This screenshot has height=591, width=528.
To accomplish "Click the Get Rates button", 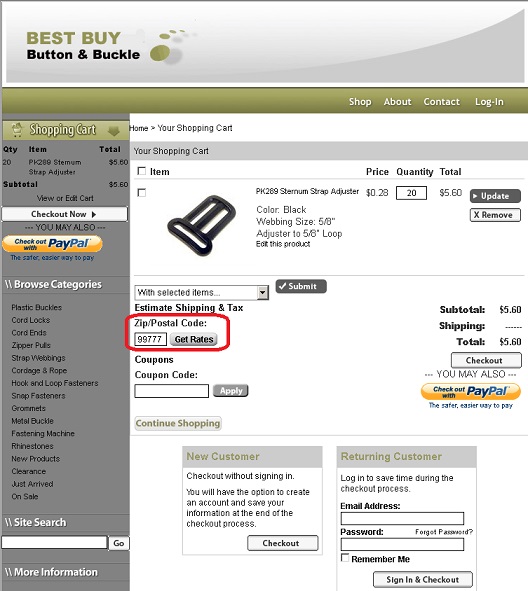I will coord(194,339).
